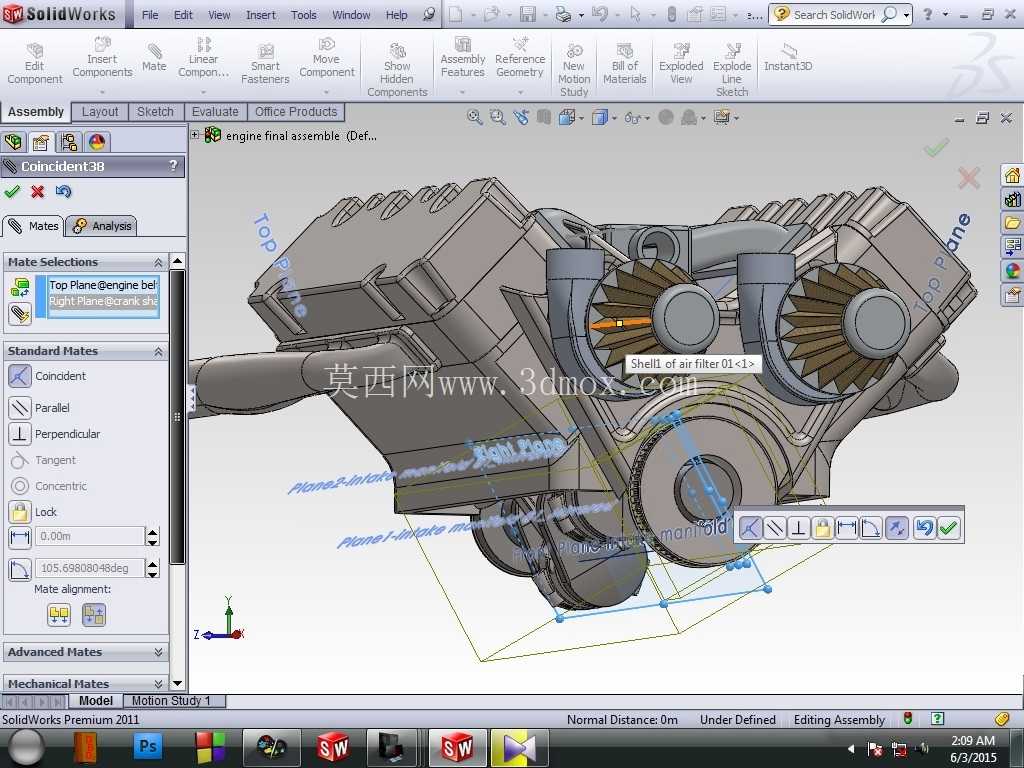Switch to Motion Study 1 tab
Viewport: 1024px width, 768px height.
[x=171, y=701]
